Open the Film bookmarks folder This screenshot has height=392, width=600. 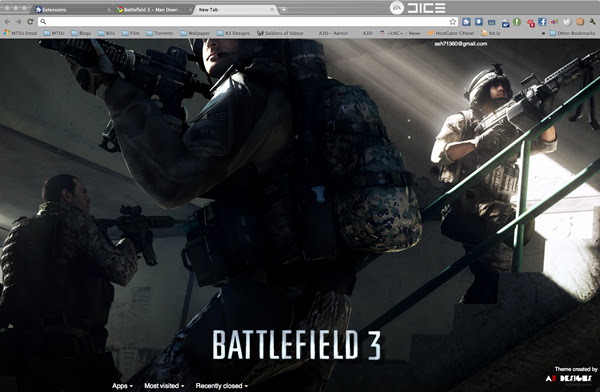[131, 33]
